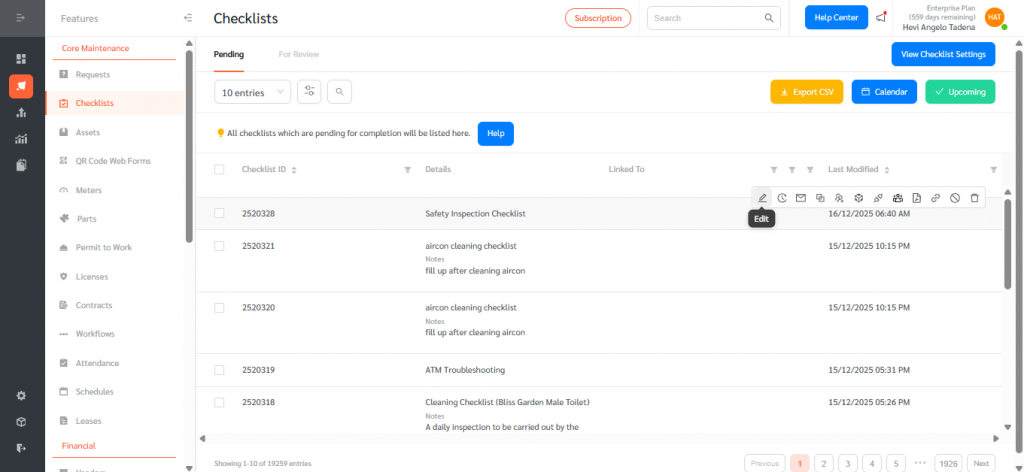Click the Export CSV button

point(806,92)
